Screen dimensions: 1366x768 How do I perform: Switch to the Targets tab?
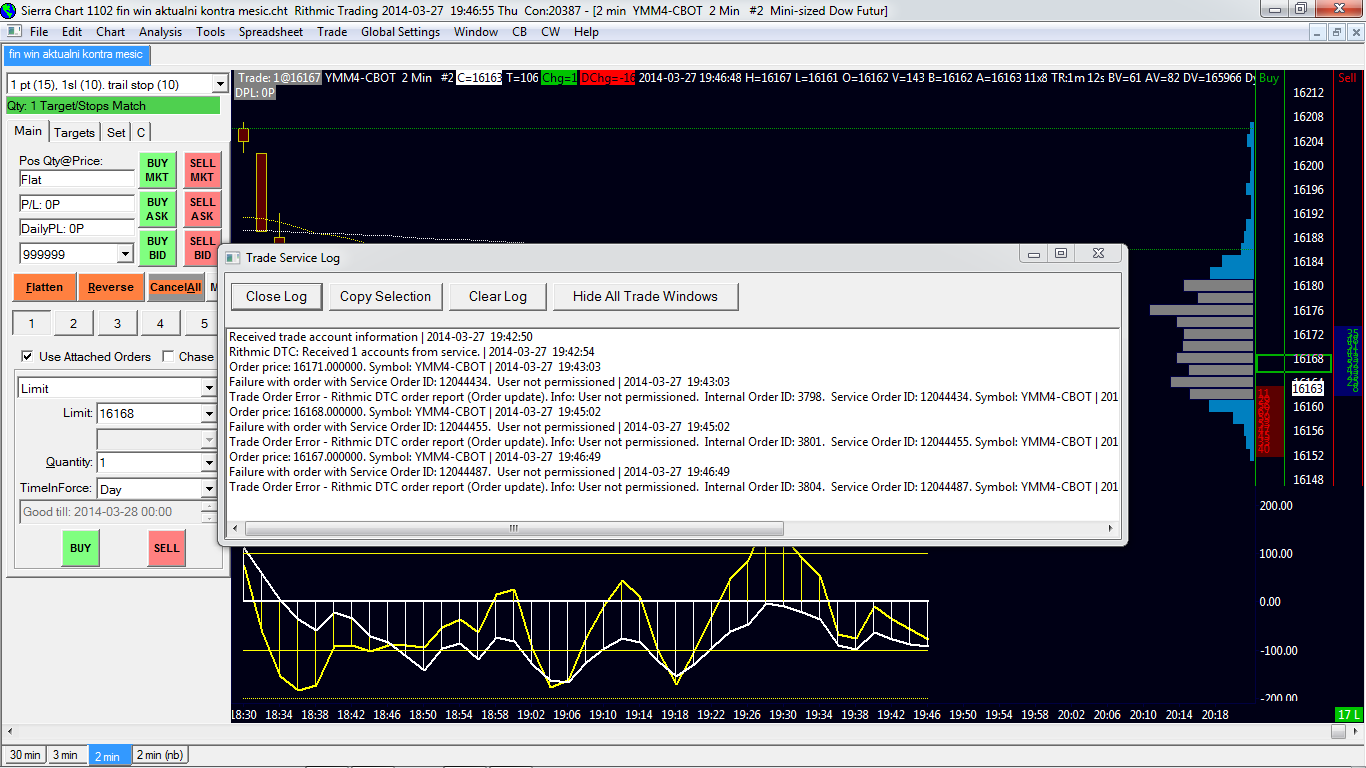74,132
